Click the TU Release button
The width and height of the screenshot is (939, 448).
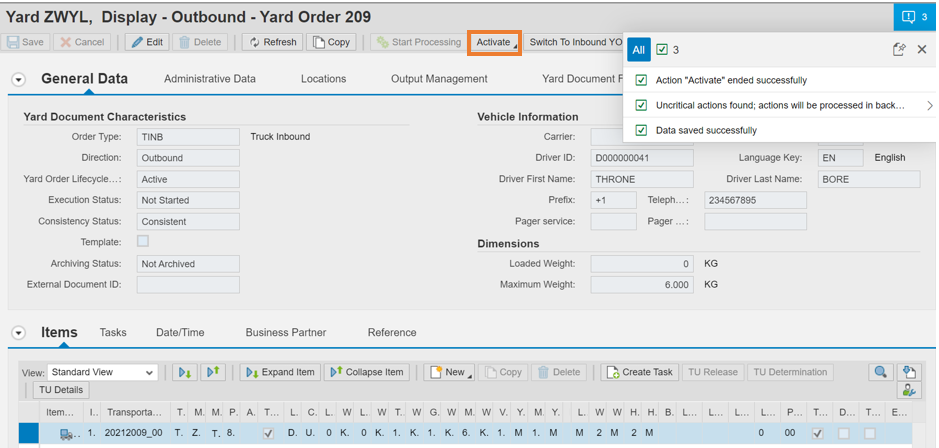713,372
